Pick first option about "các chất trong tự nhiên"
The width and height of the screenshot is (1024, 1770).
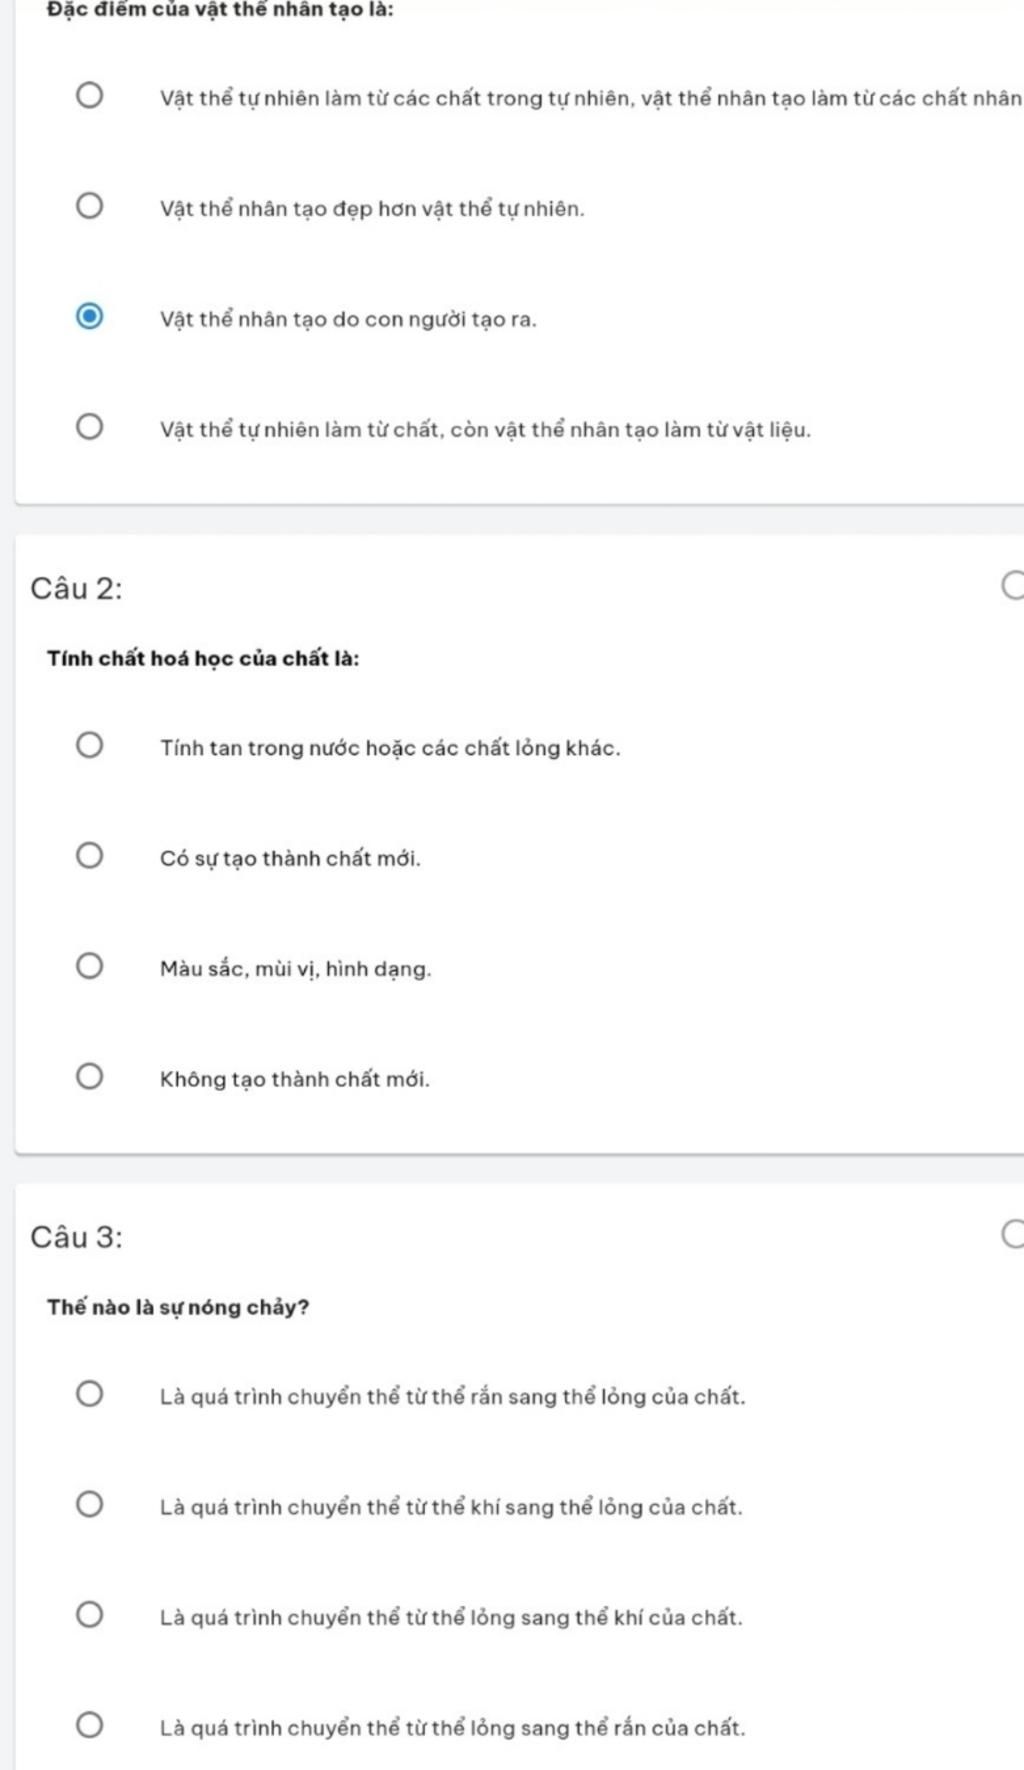coord(89,96)
